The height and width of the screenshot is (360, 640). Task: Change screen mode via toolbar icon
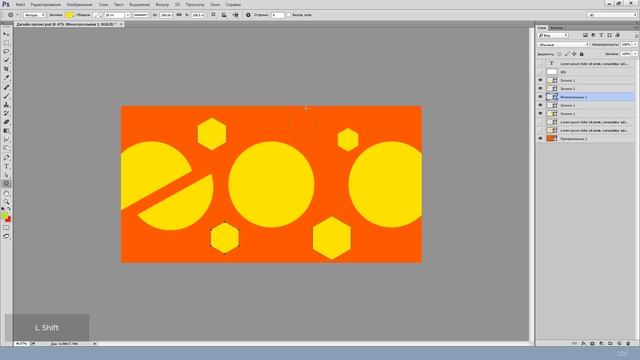coord(6,236)
